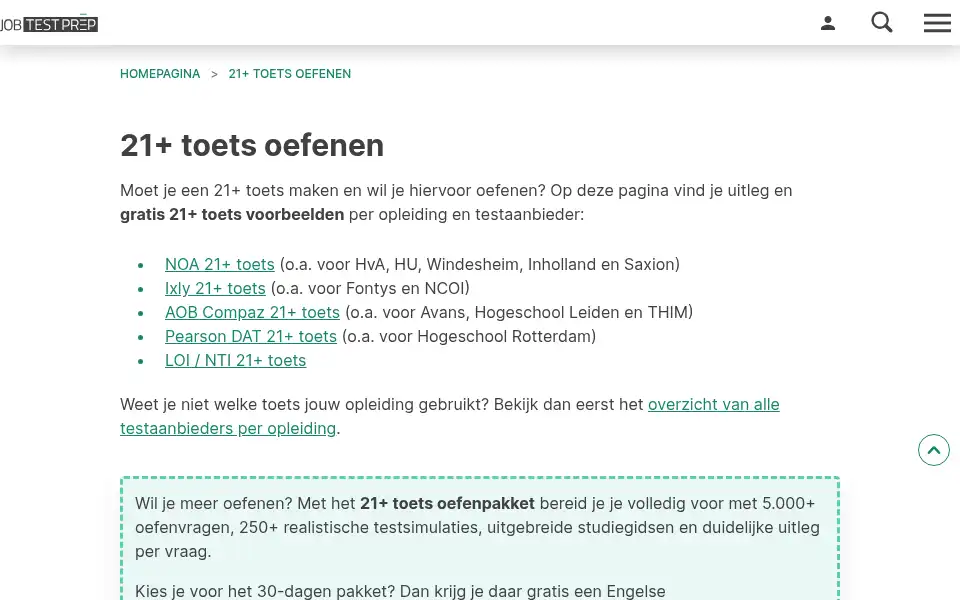
Task: Click text '(o.a. voor Avans, Hogeschool Leiden en THIM)'
Action: click(519, 312)
